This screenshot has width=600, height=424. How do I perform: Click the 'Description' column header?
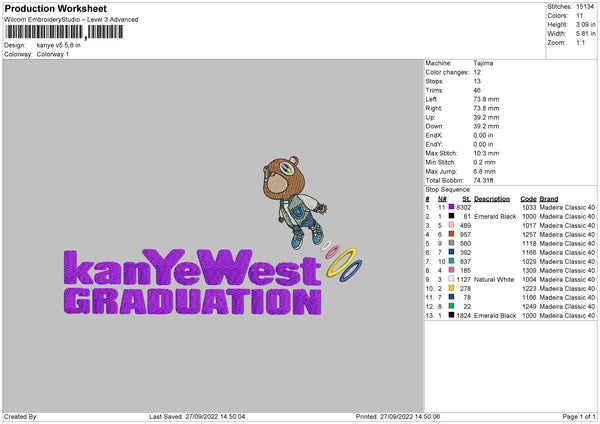point(492,199)
